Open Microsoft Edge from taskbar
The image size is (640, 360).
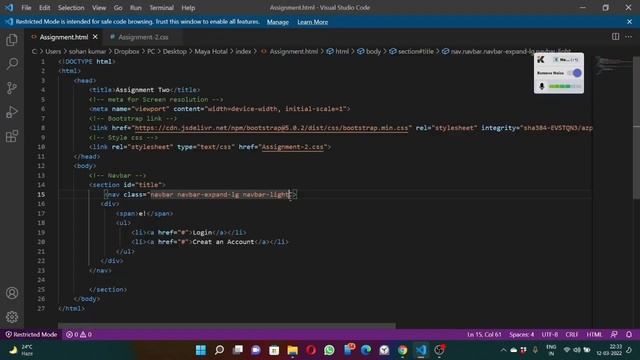click(366, 350)
